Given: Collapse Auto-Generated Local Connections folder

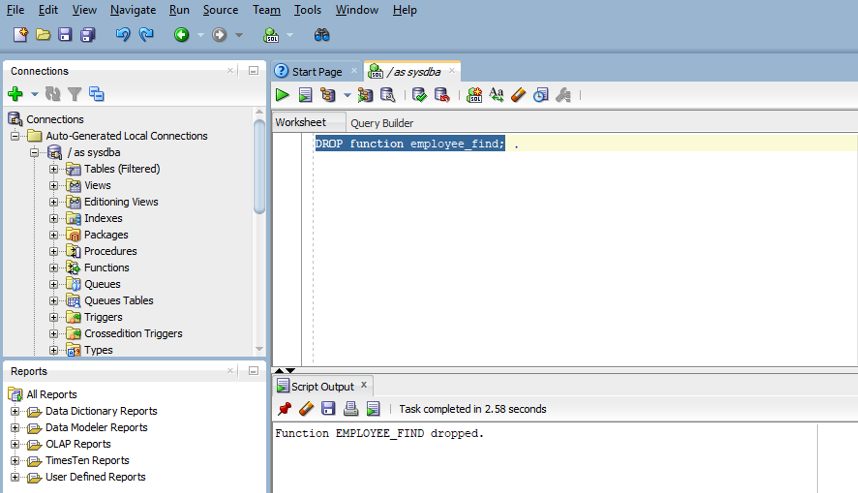Looking at the screenshot, I should (x=15, y=136).
